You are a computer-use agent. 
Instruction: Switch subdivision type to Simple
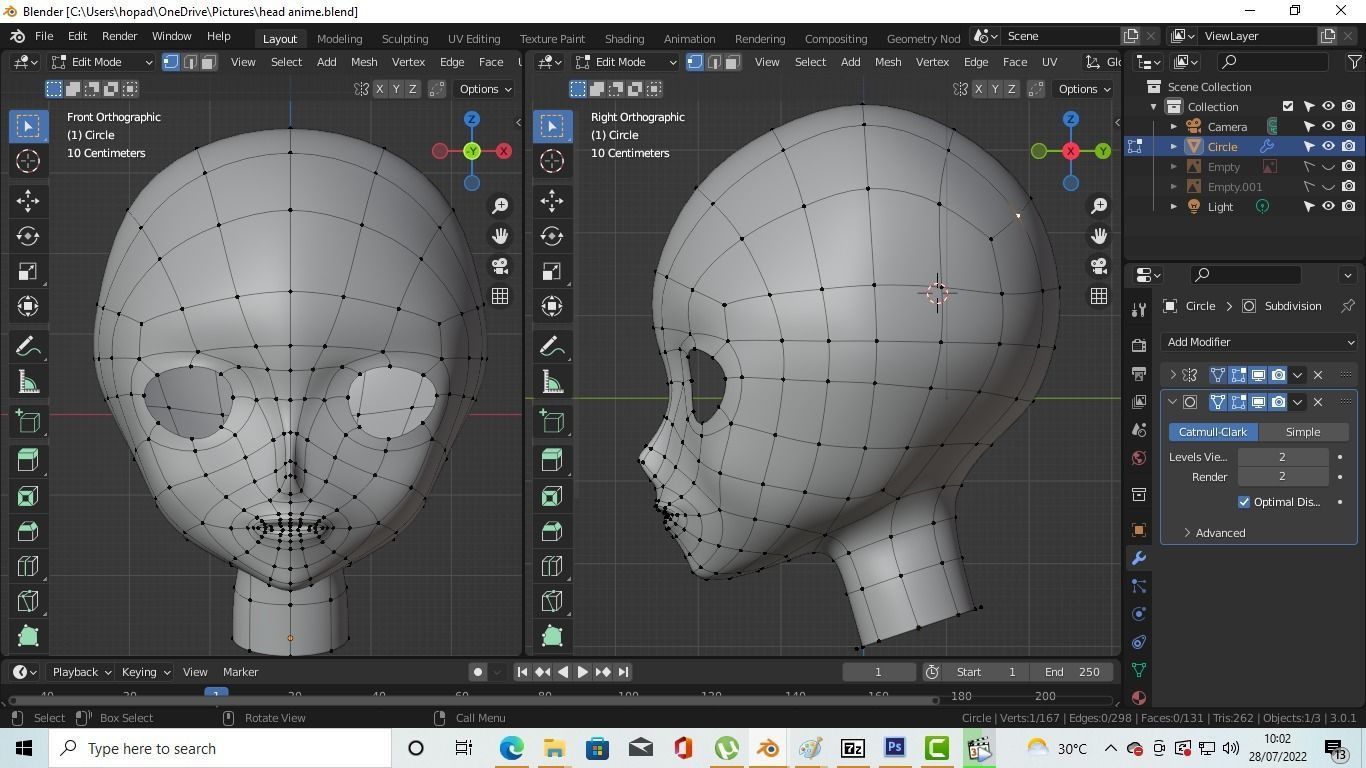(x=1303, y=431)
